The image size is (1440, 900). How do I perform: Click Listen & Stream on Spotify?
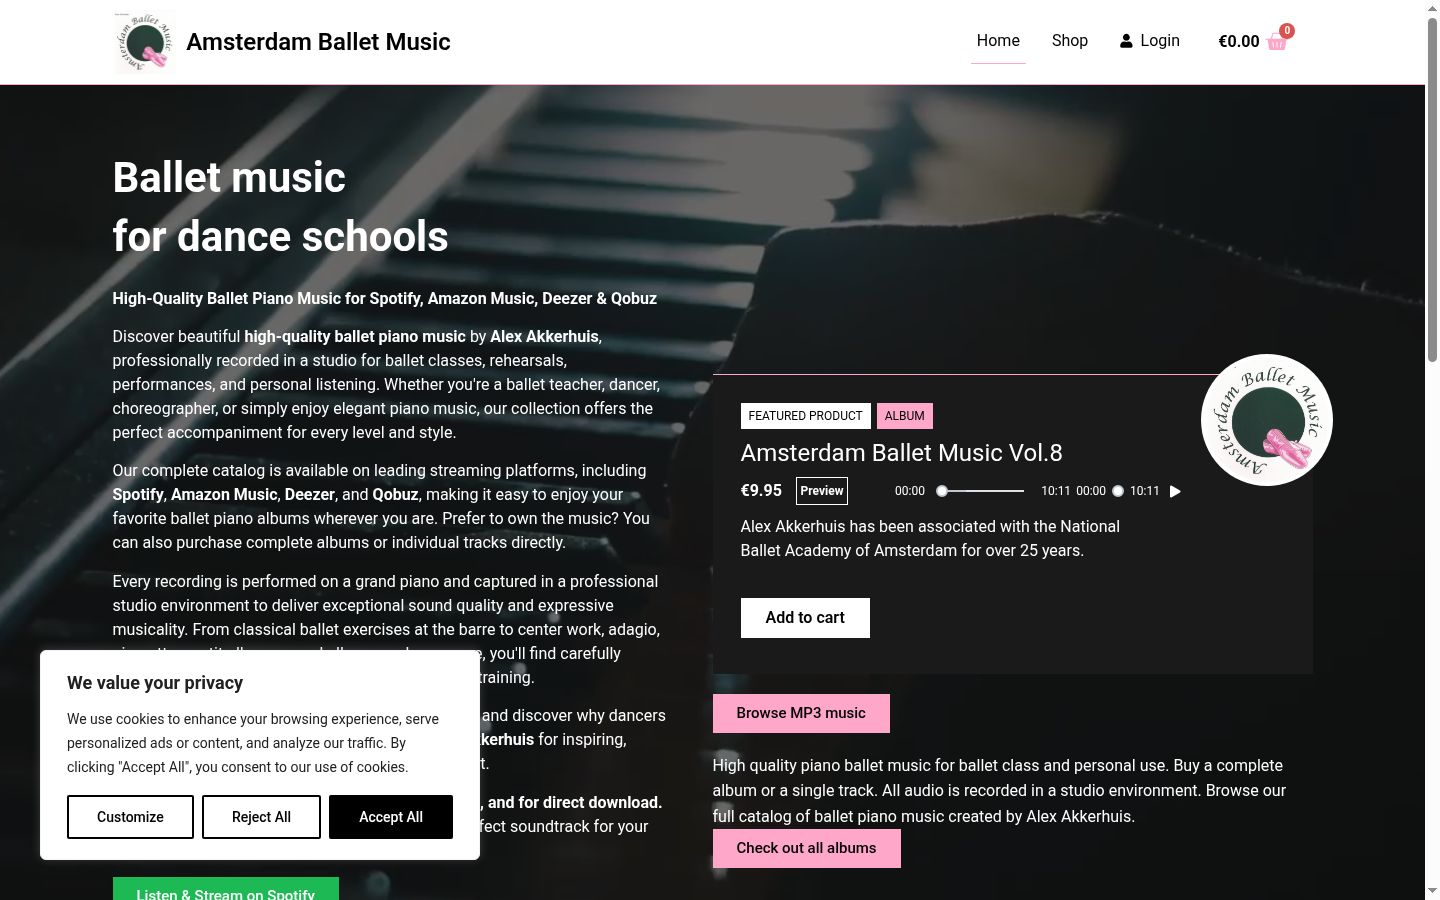(x=225, y=889)
